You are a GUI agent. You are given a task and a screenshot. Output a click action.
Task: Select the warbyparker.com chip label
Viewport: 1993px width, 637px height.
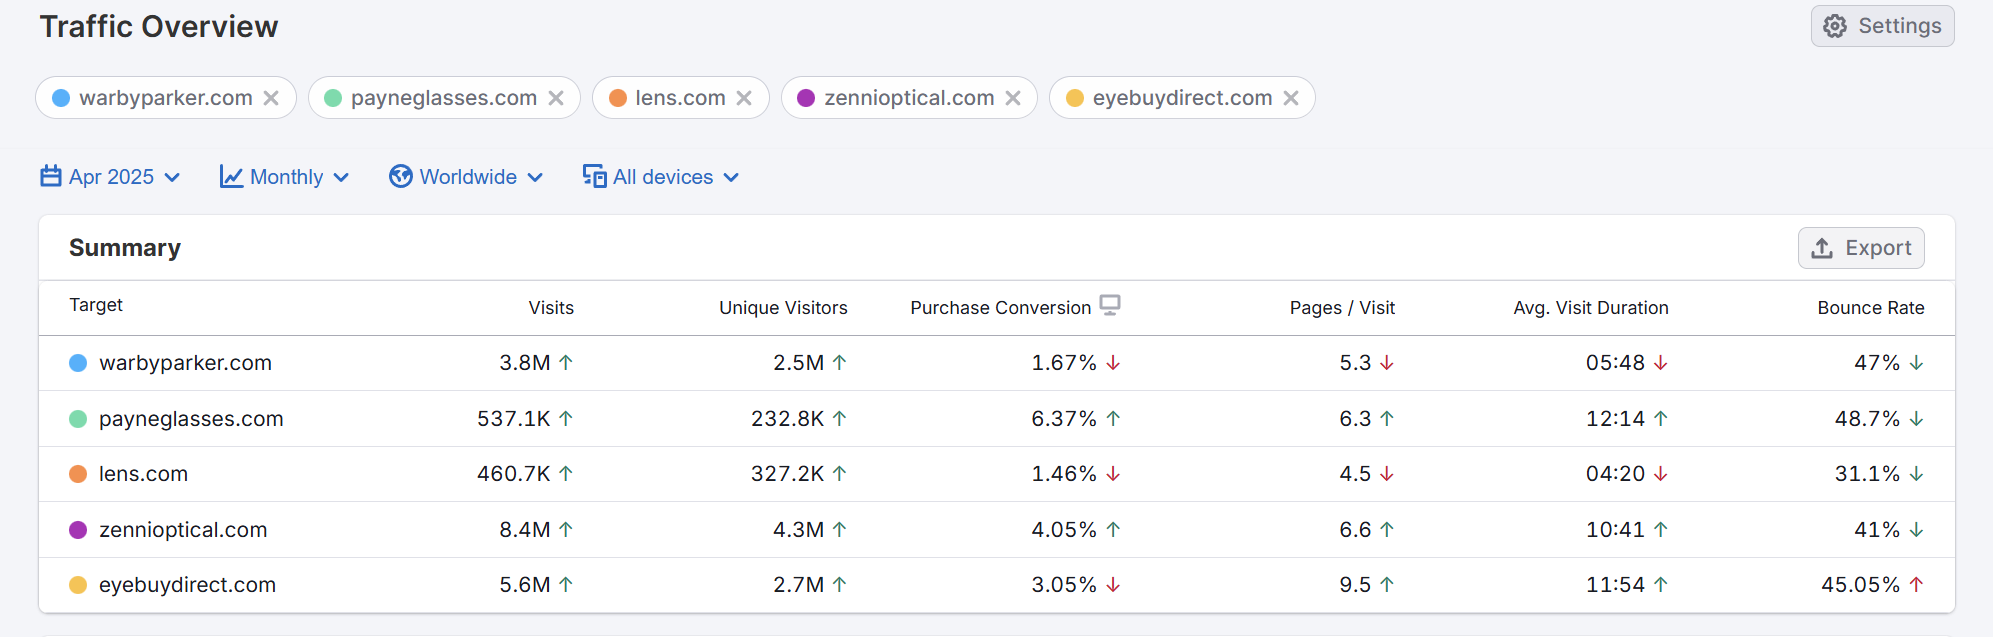pyautogui.click(x=166, y=98)
